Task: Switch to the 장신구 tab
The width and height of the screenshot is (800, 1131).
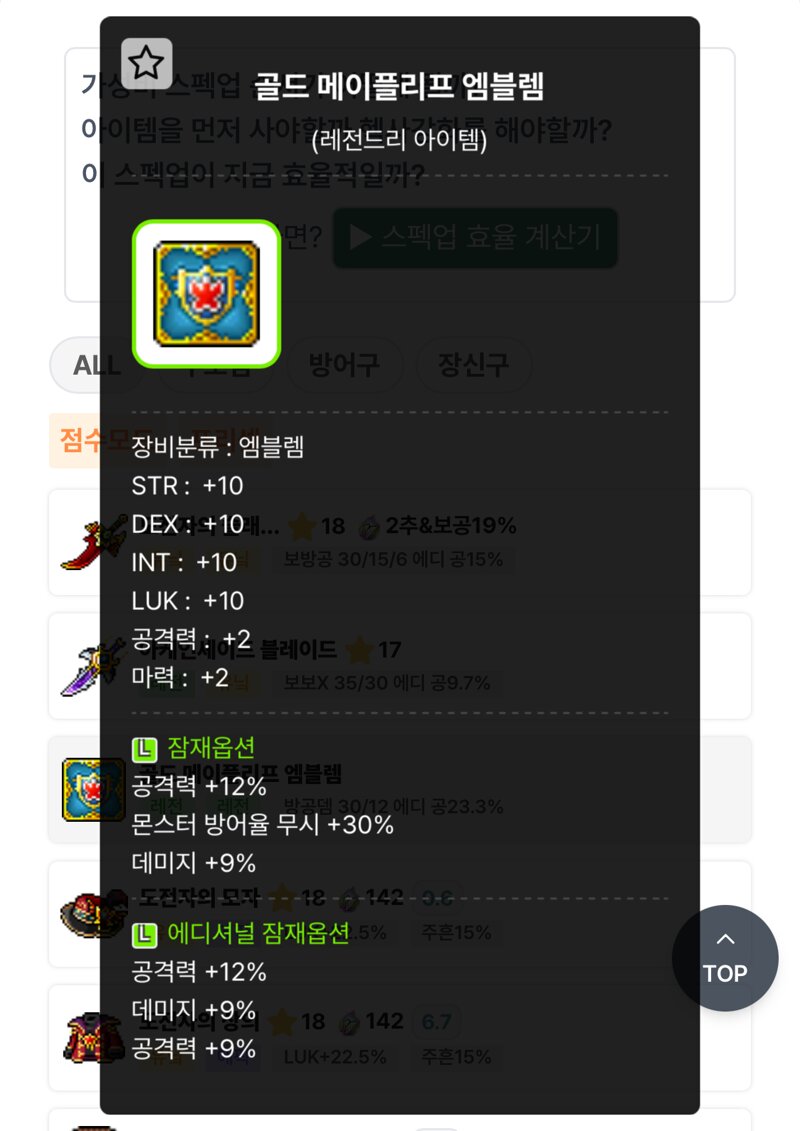Action: point(473,365)
